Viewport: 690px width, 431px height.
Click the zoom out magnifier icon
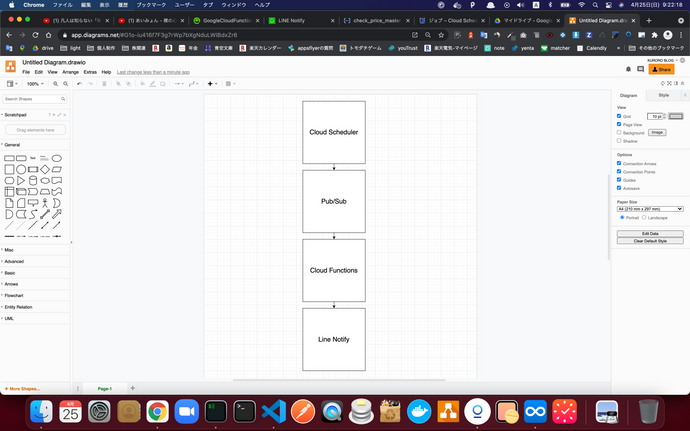coord(66,84)
